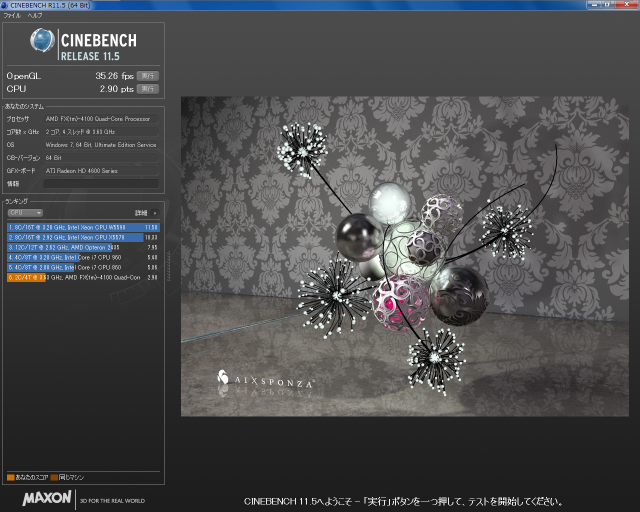The image size is (640, 512).
Task: Minimize the CINEBENCH window
Action: pos(595,4)
